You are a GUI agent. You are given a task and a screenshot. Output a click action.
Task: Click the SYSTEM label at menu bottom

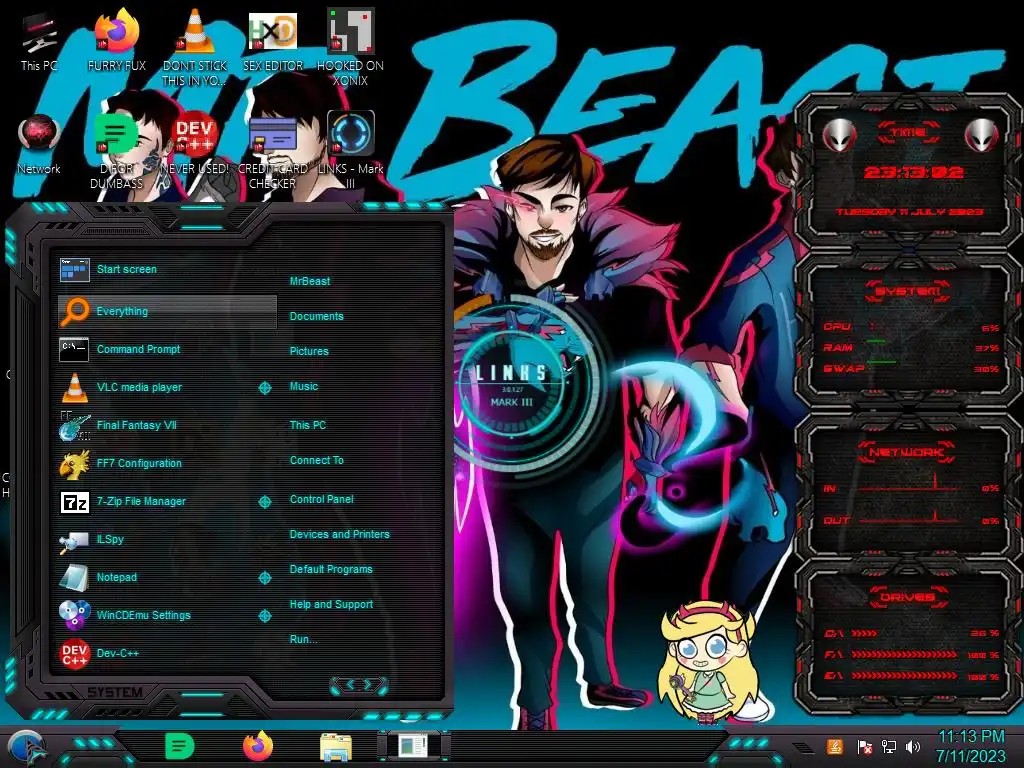(x=115, y=692)
